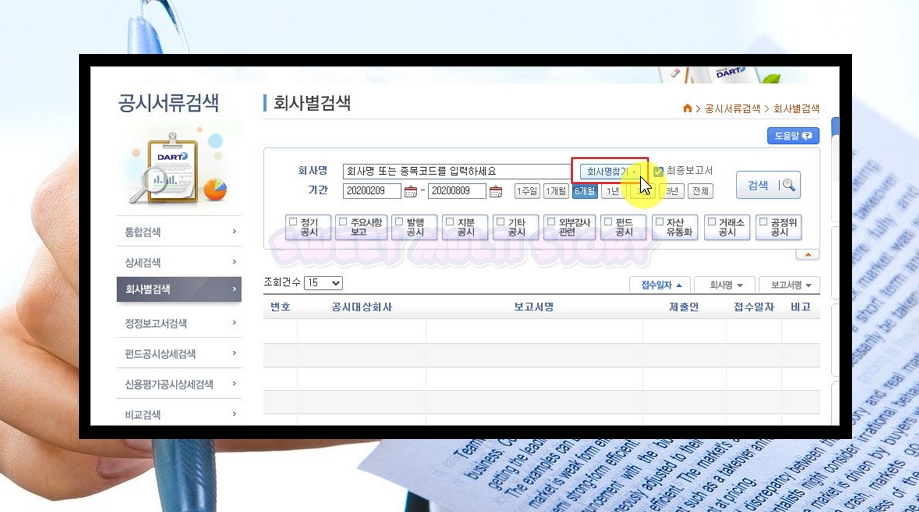Click 회사명찾기 company finder button
The width and height of the screenshot is (919, 512).
click(610, 172)
